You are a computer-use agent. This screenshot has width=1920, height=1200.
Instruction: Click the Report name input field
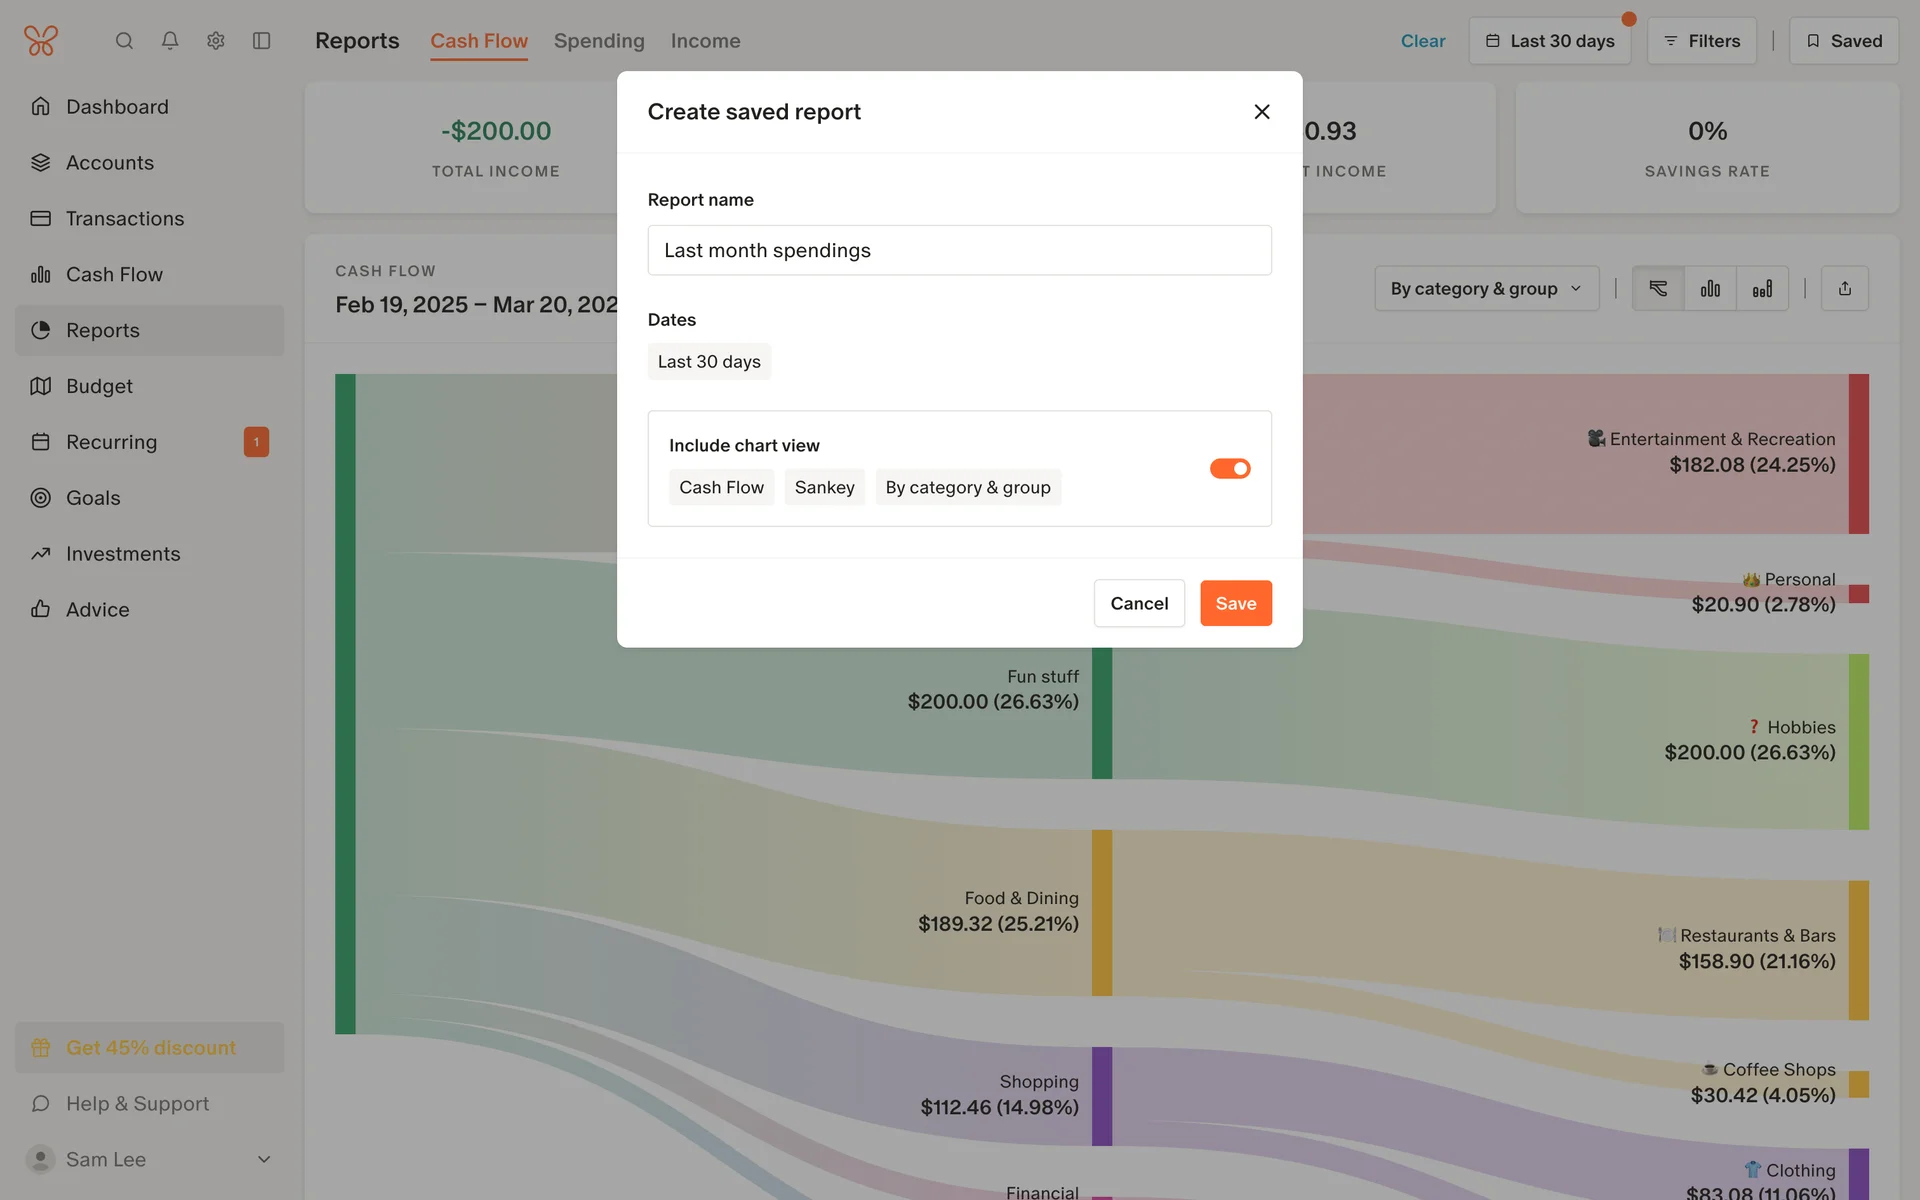point(959,250)
